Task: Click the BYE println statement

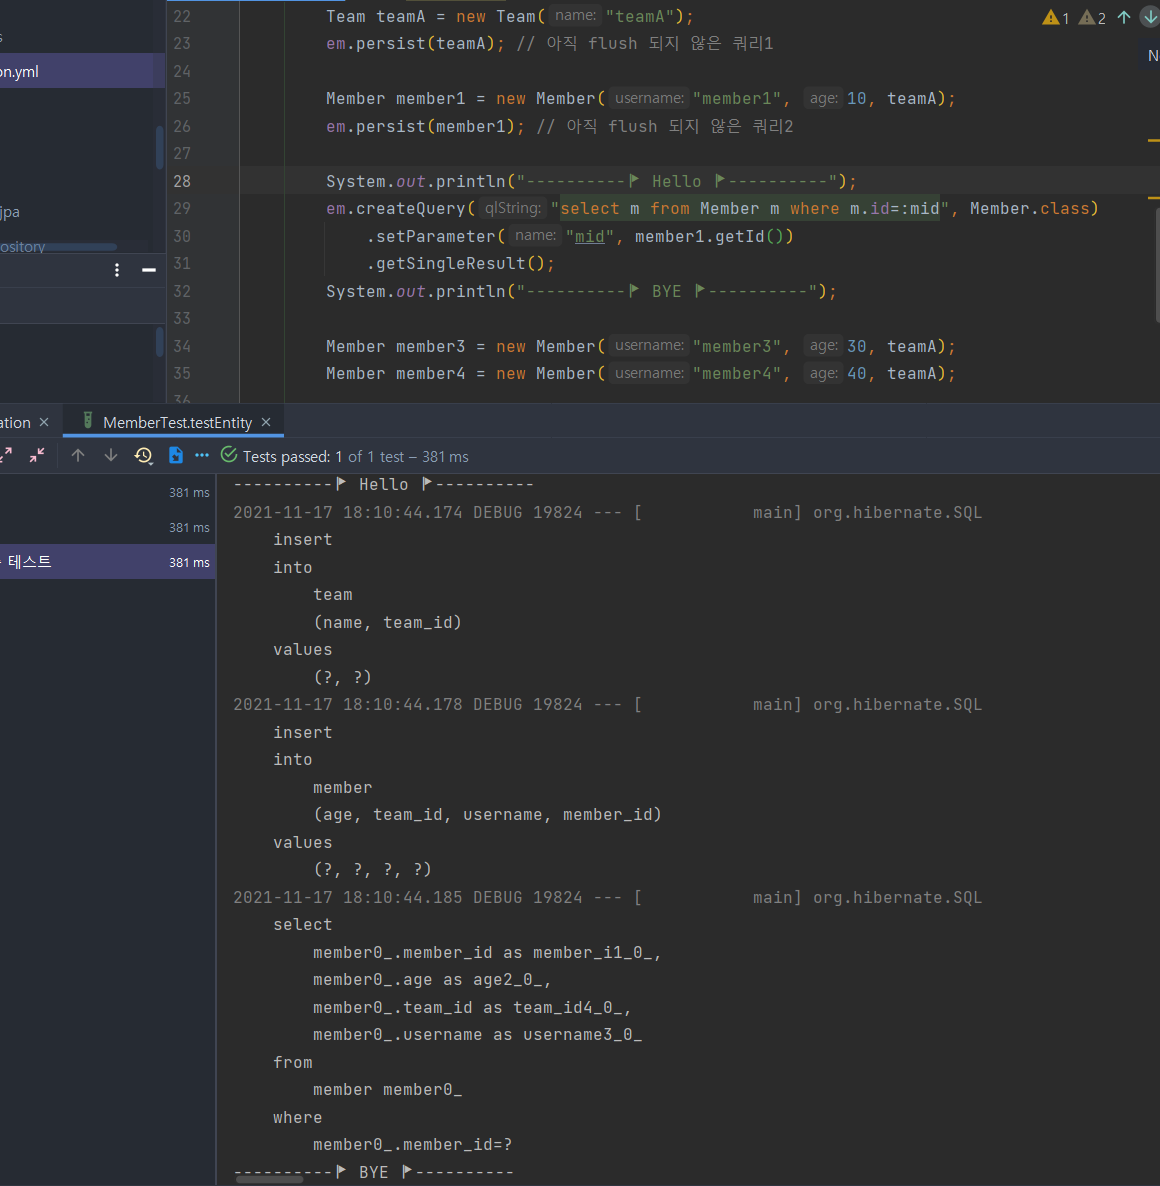Action: click(582, 291)
